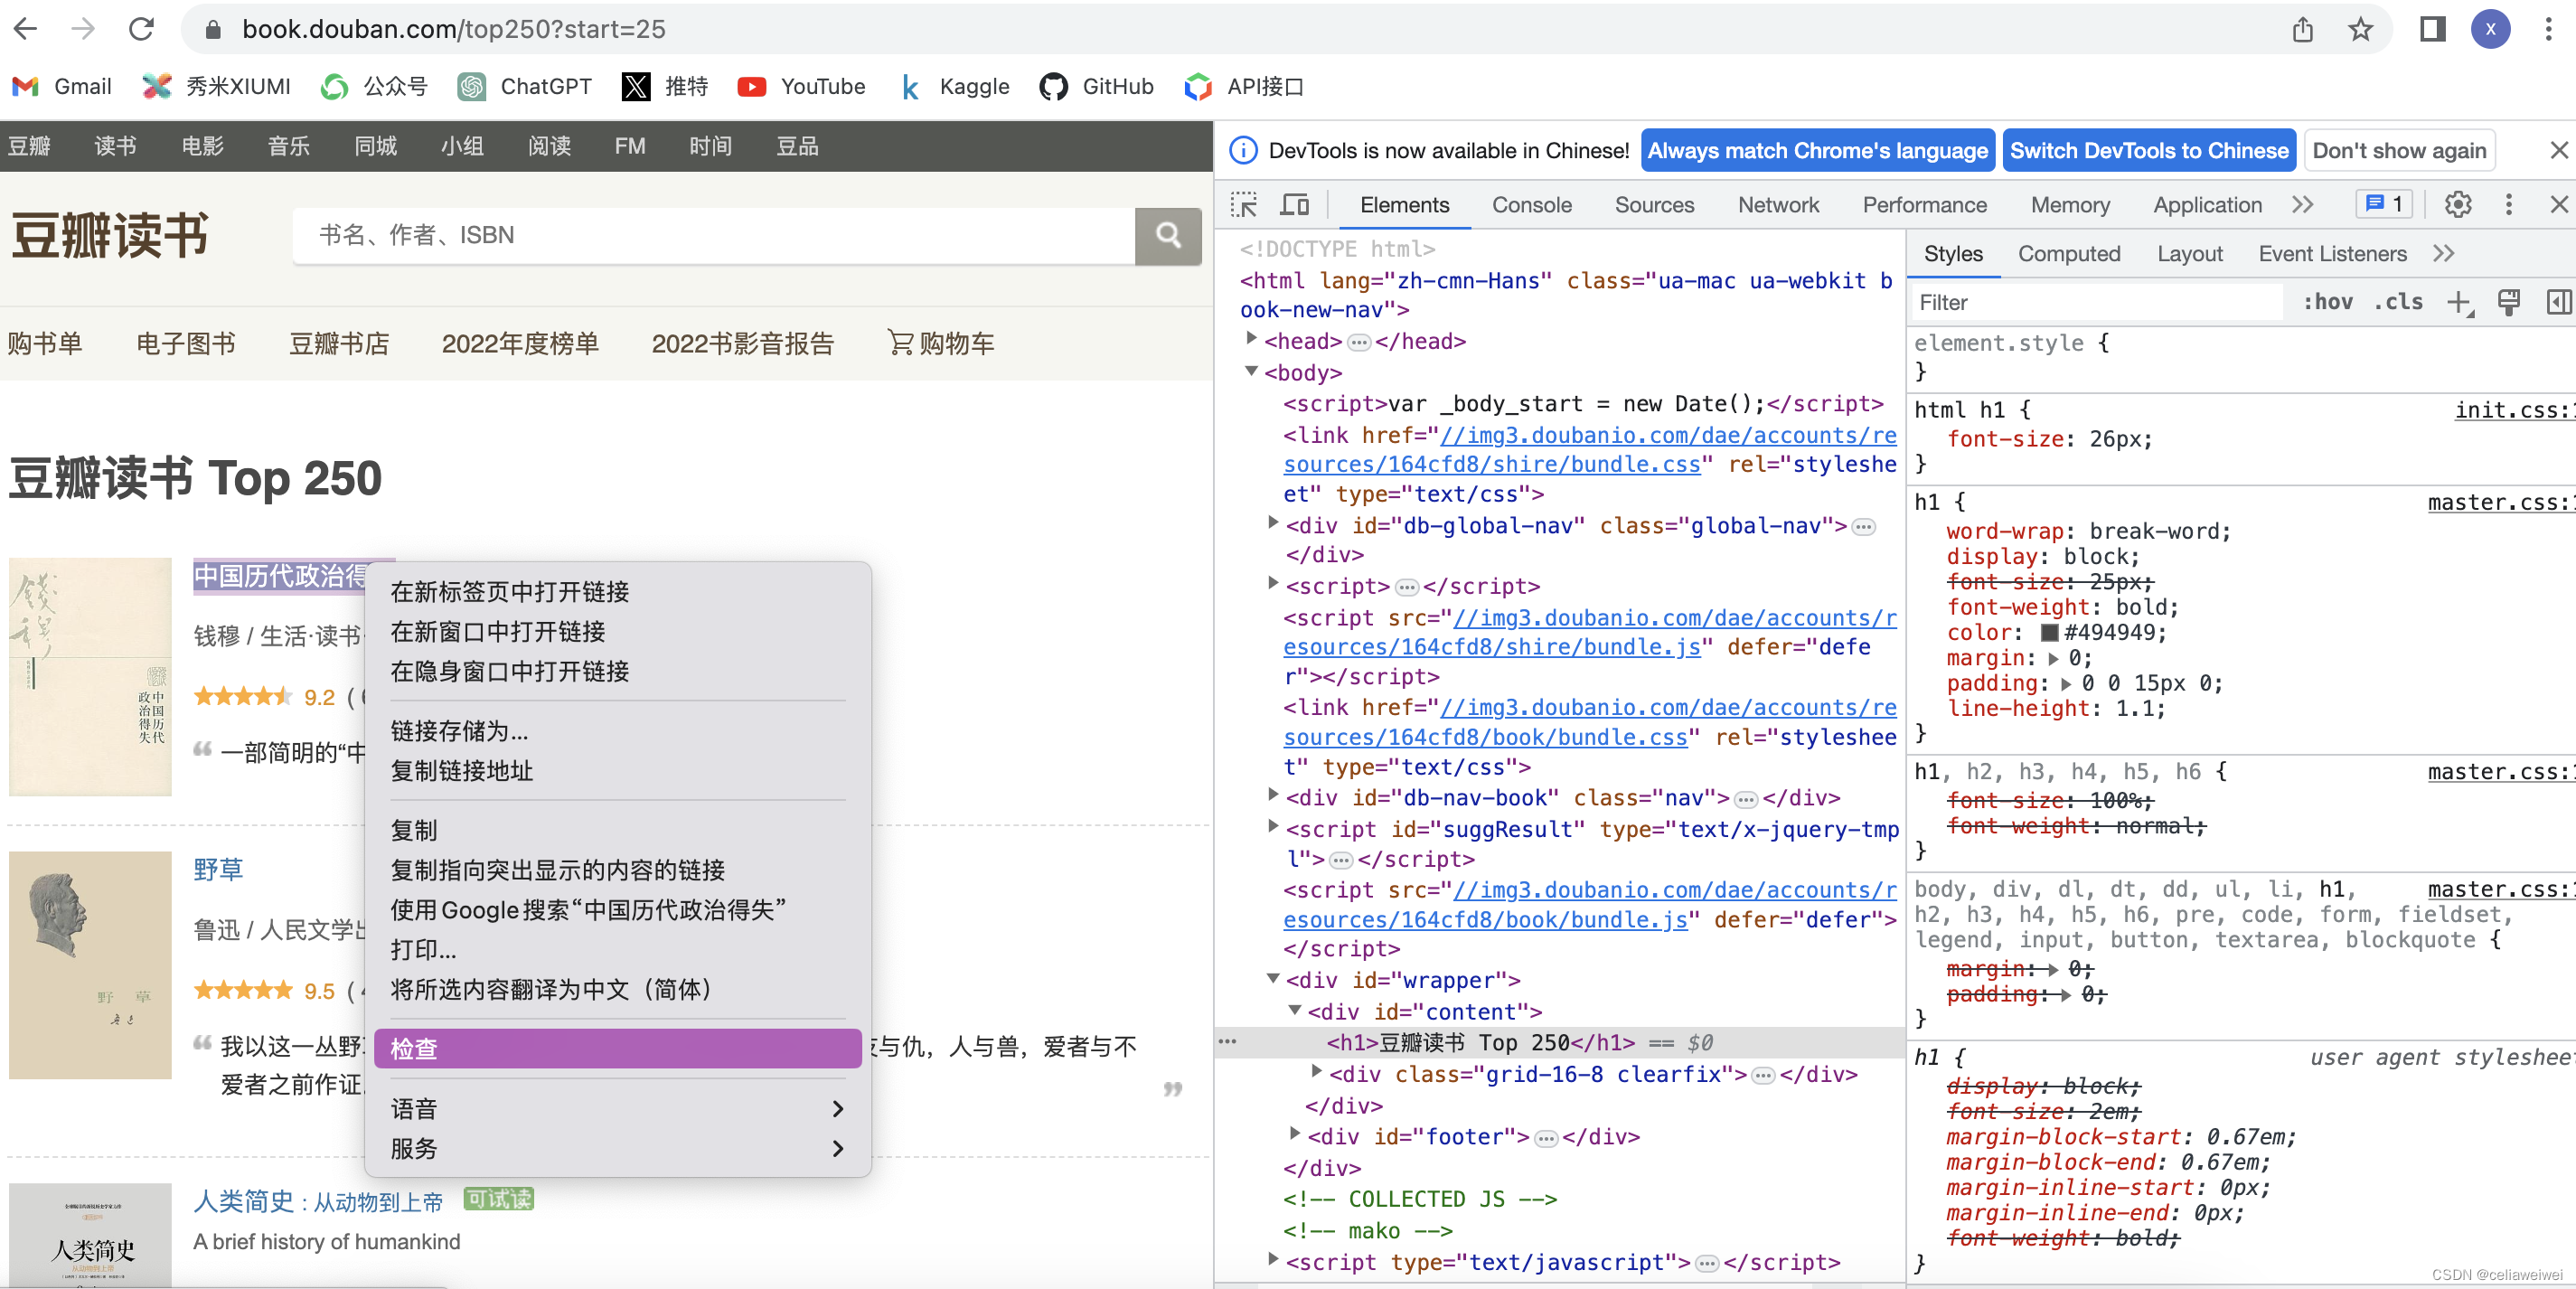Open the new style rule plus icon

tap(2459, 302)
